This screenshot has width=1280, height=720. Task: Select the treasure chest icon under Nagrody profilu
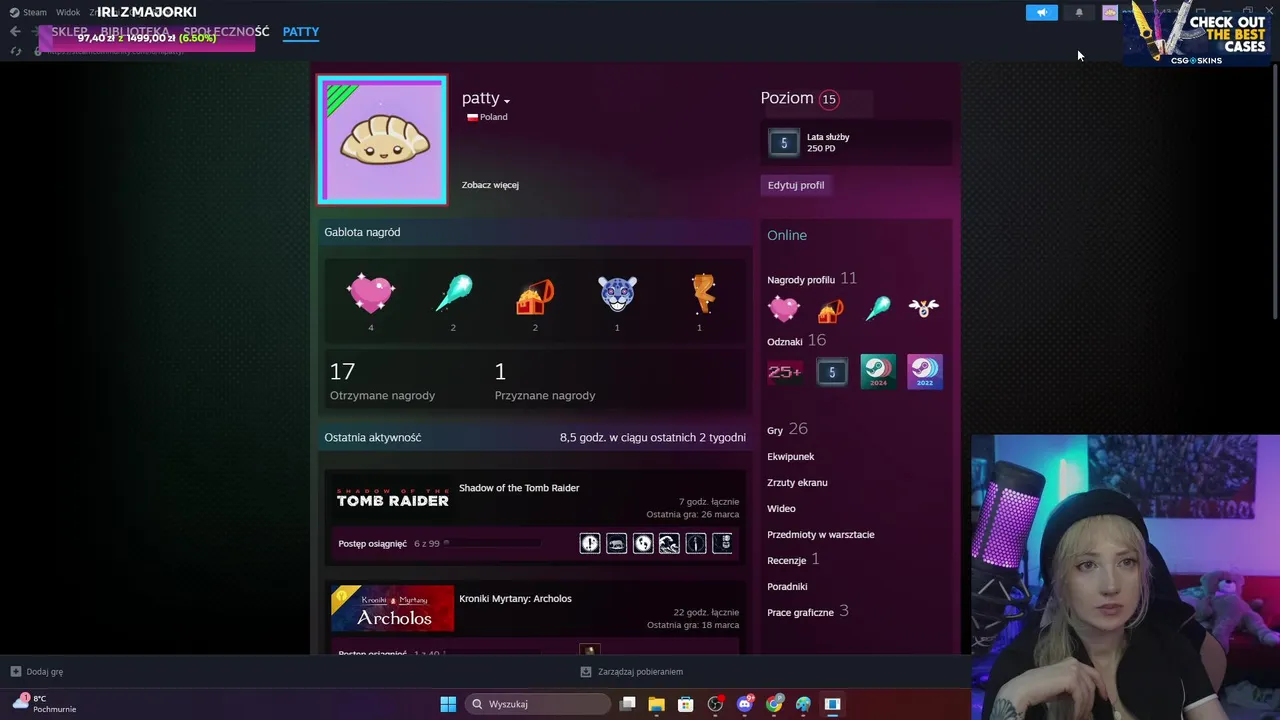click(830, 310)
